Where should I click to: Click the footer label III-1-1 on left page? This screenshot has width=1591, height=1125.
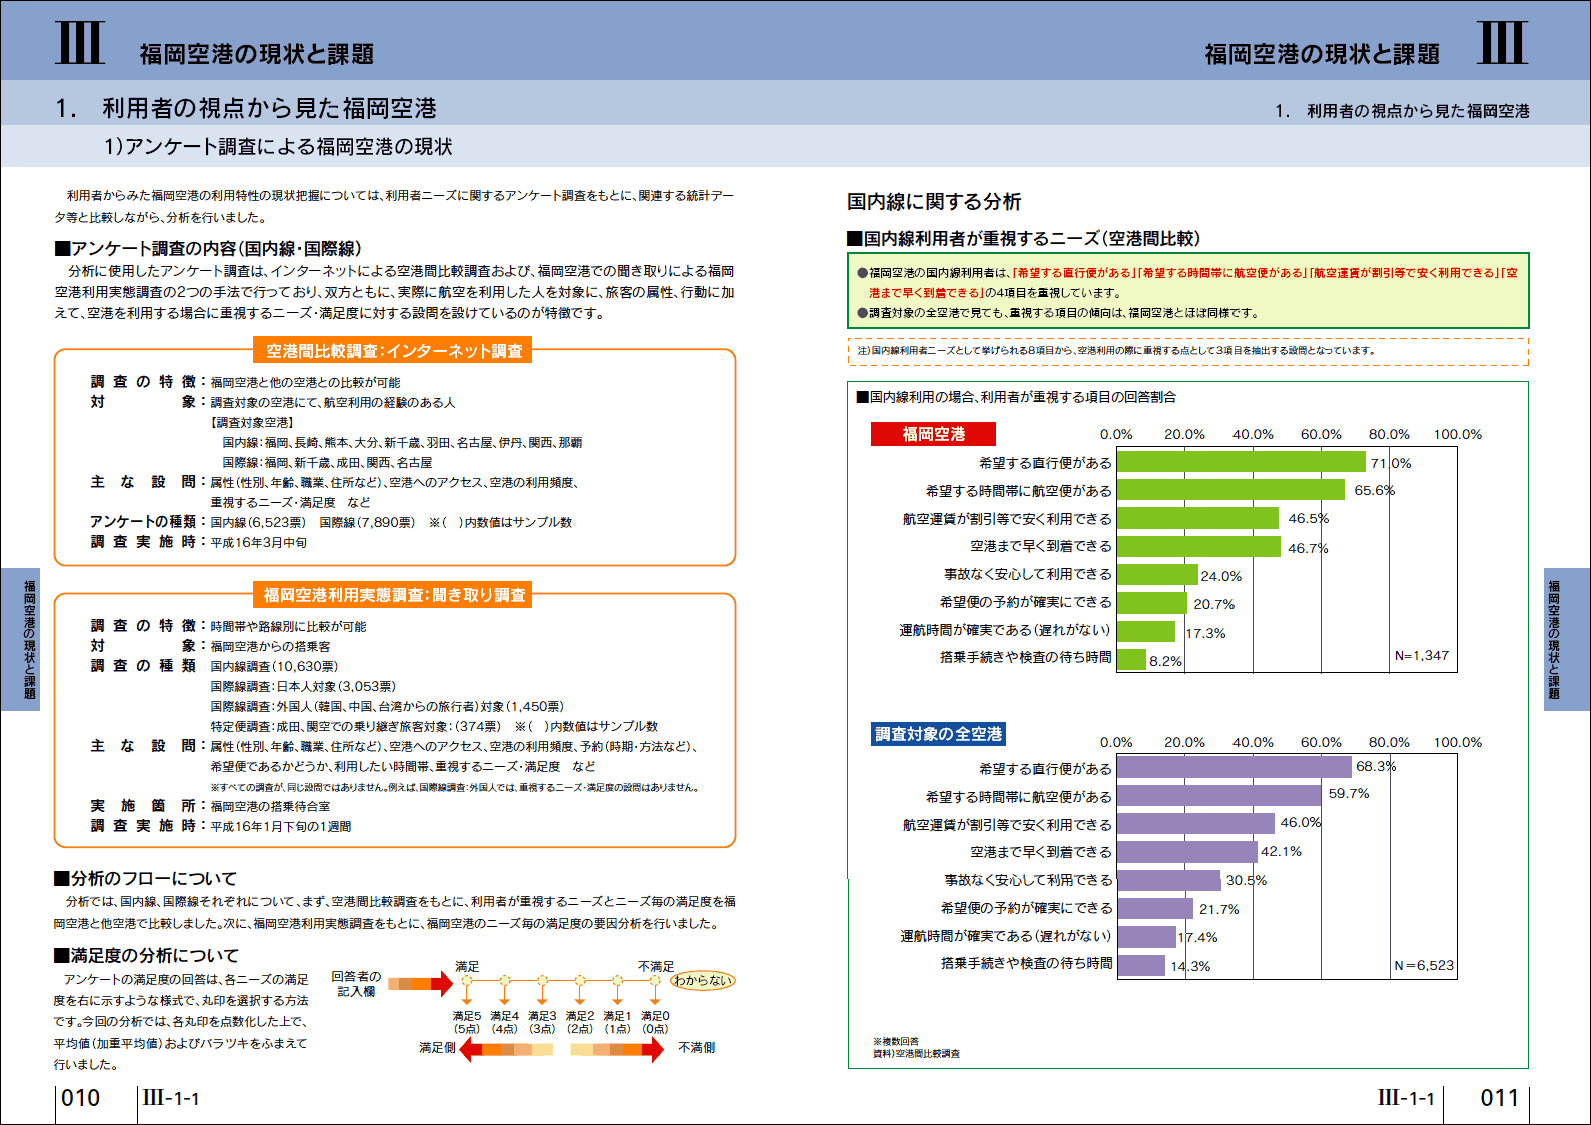(x=171, y=1098)
